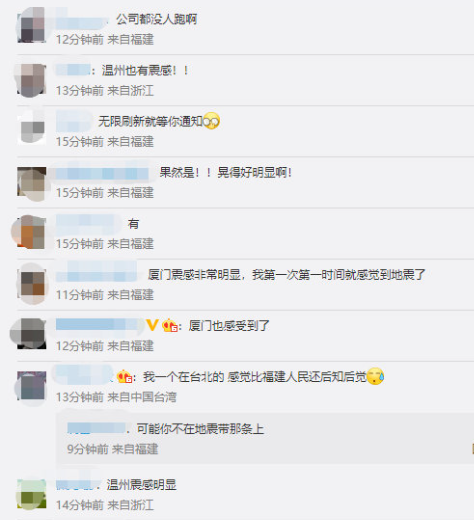Screen dimensions: 474x520
Task: Open avatar beside 无限刷新就等你通知 comment
Action: [x=32, y=128]
